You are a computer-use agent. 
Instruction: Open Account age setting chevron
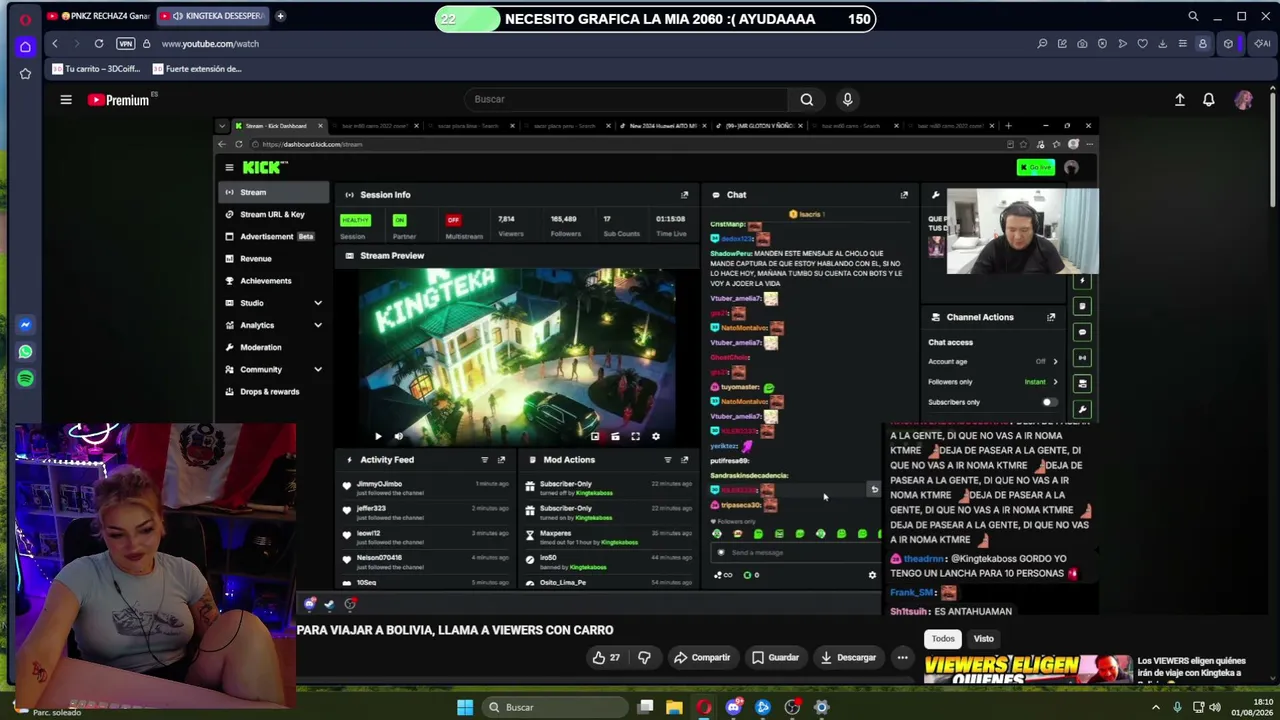click(1055, 361)
